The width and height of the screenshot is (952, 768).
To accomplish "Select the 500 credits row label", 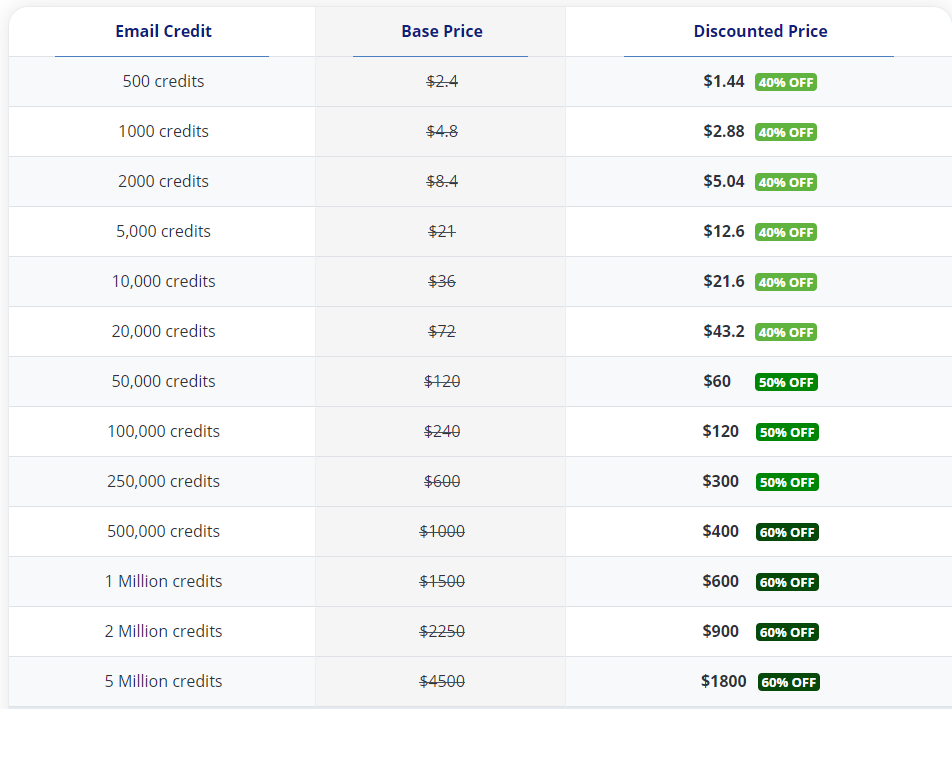I will point(163,81).
